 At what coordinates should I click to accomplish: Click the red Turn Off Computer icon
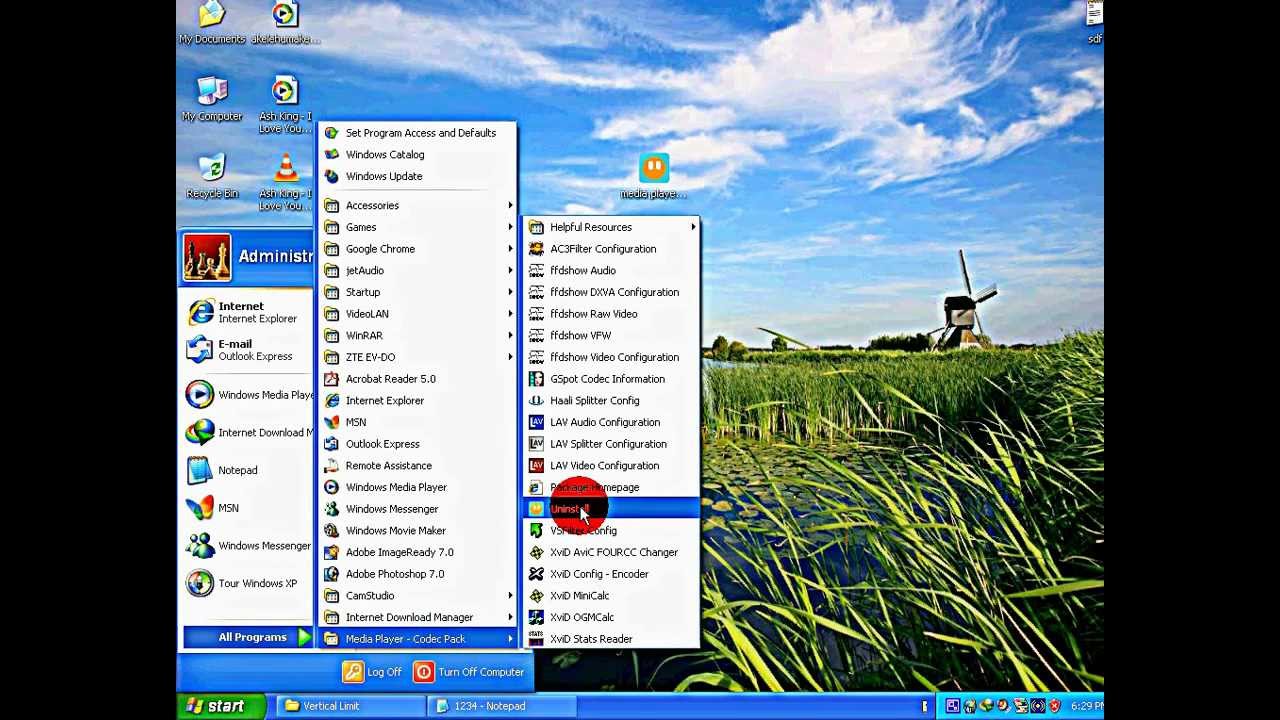423,672
